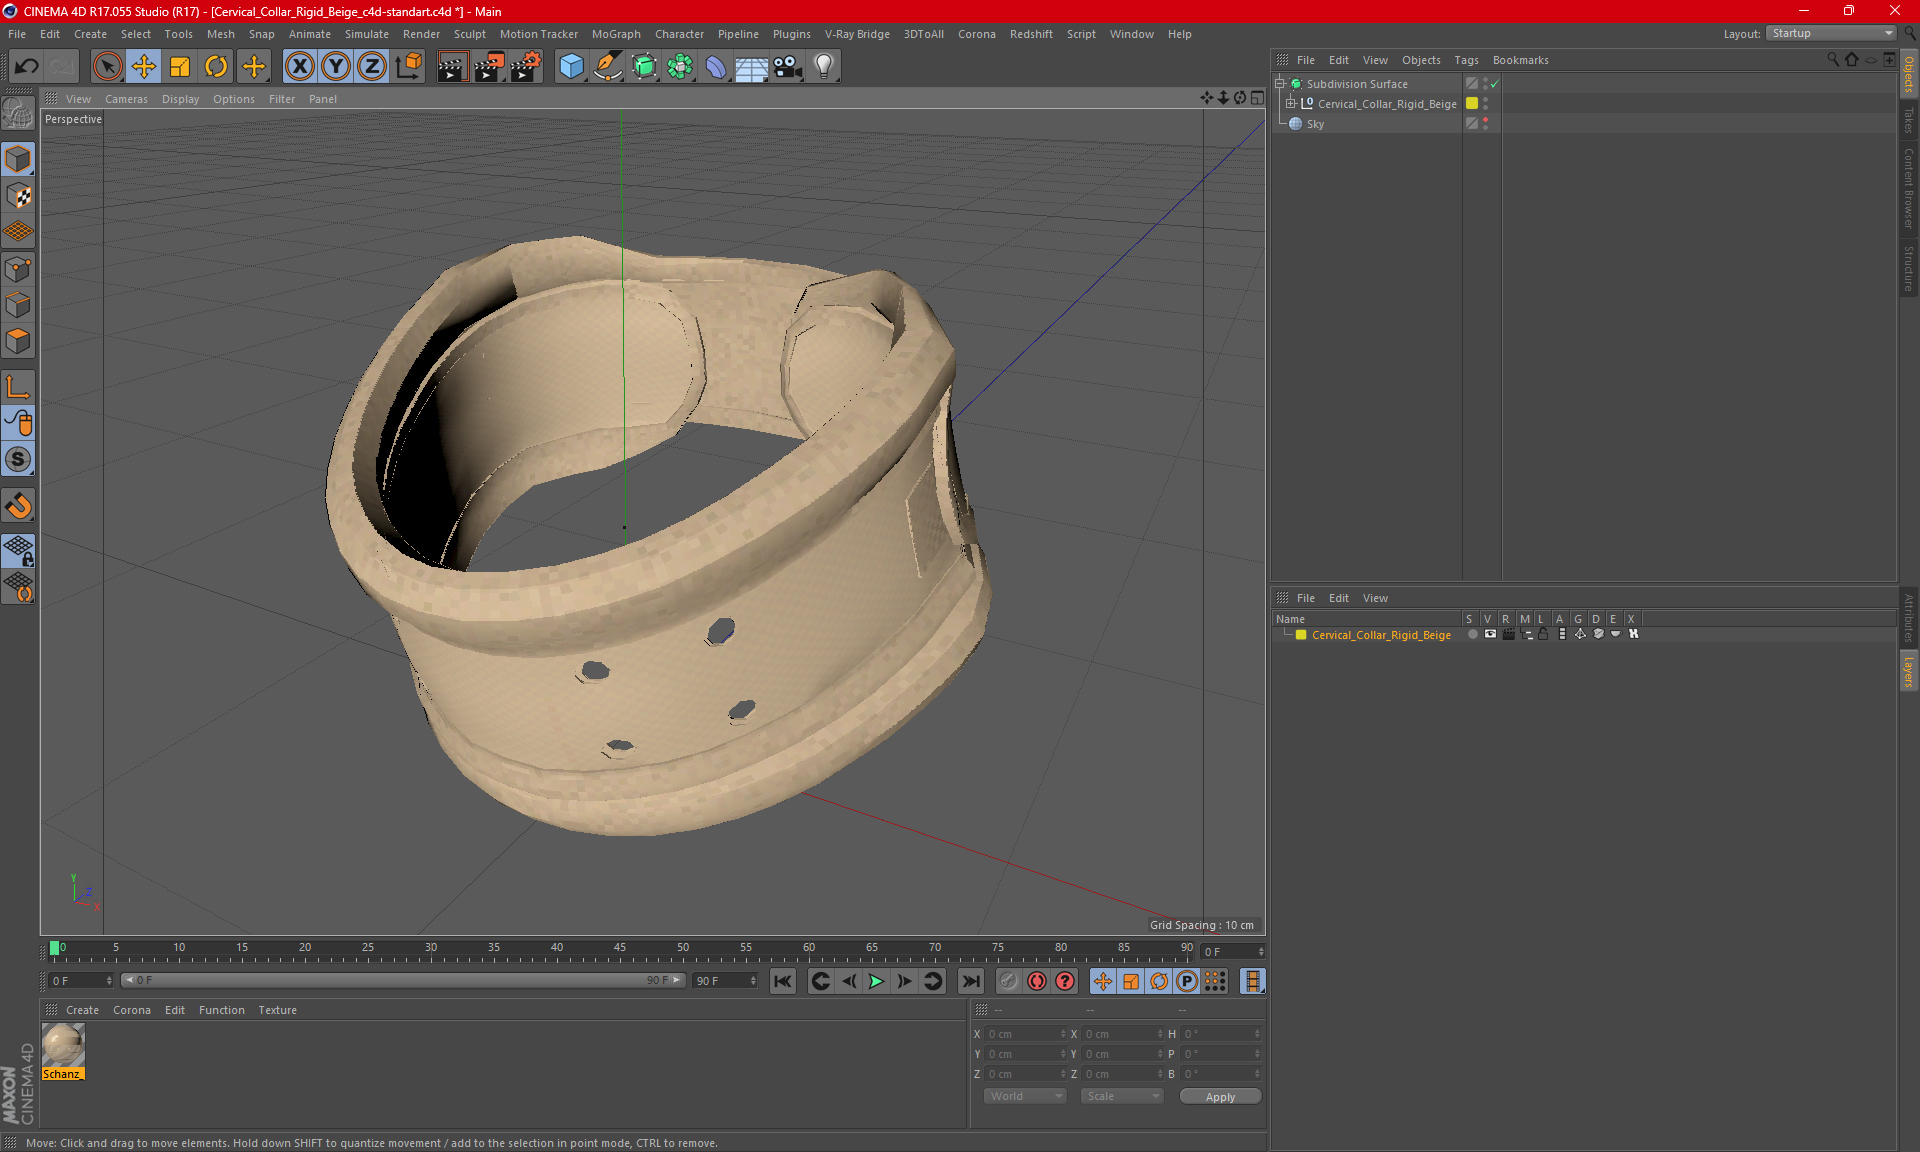Open the Simulate menu

click(x=367, y=34)
